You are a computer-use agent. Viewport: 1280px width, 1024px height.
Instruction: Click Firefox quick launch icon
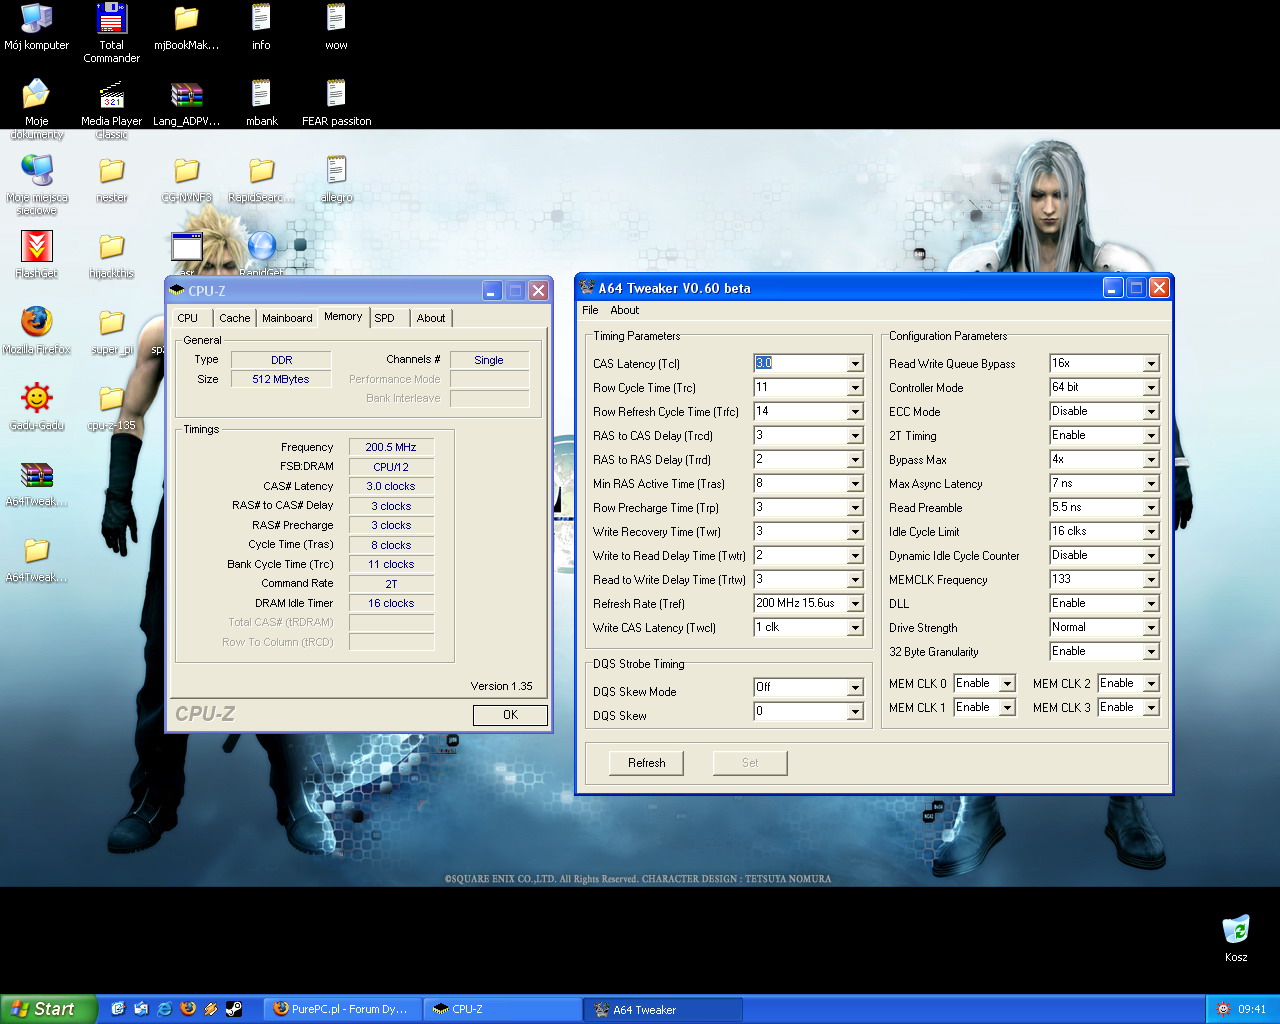point(187,1009)
